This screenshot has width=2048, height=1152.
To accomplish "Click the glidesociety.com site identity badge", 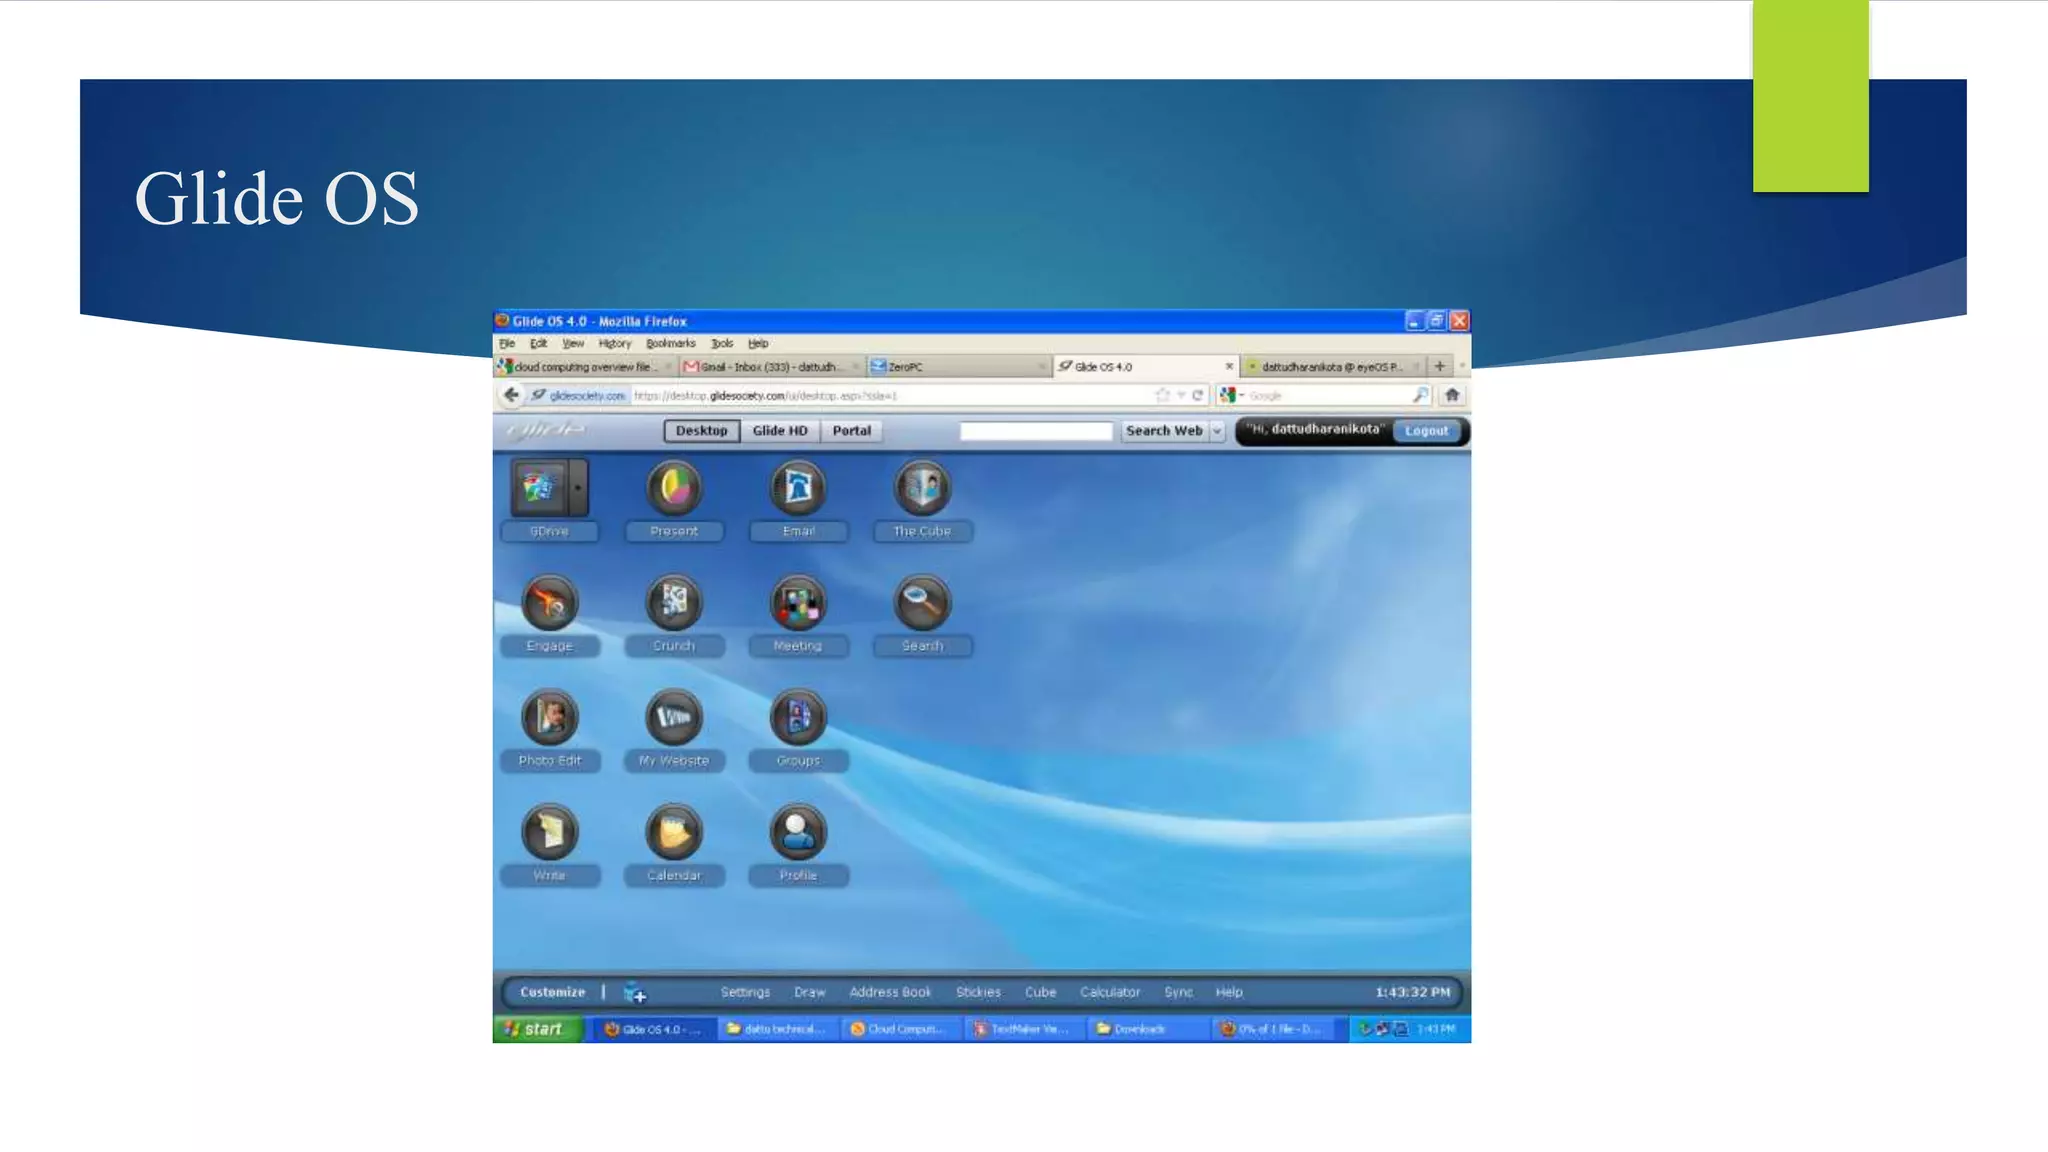I will click(x=579, y=396).
